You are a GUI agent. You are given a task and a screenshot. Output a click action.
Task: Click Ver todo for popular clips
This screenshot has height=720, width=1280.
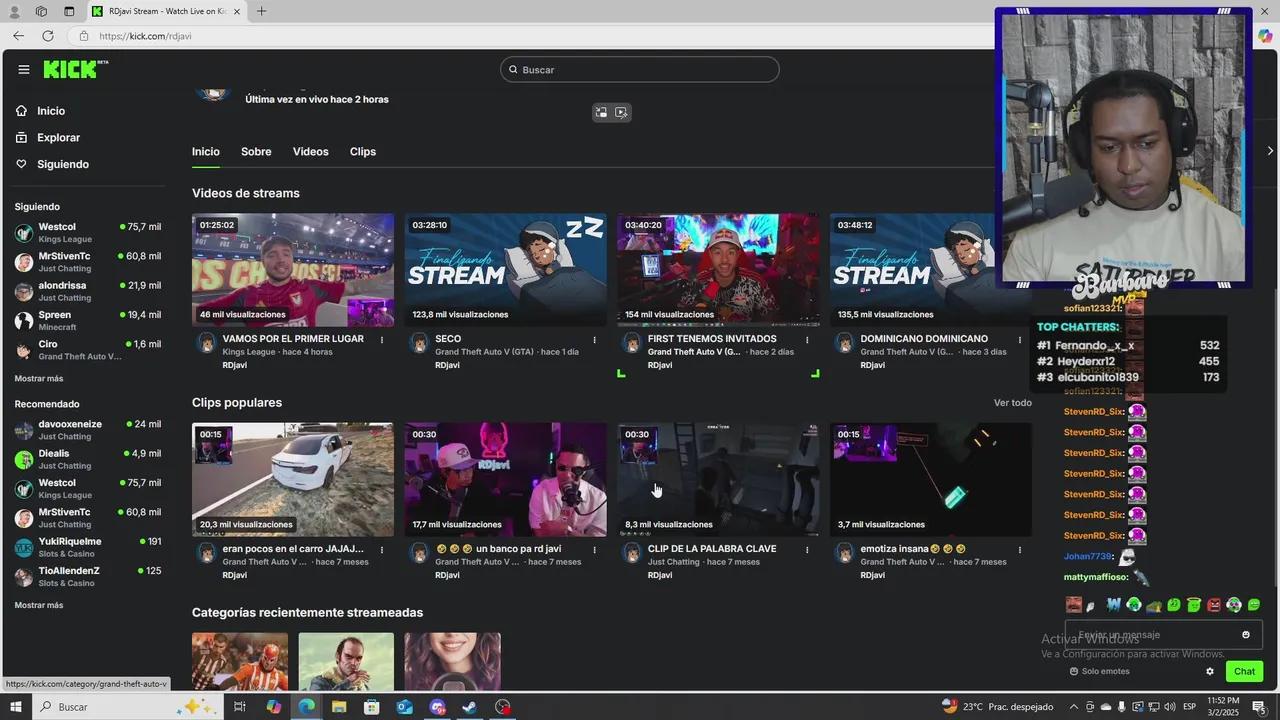click(x=1012, y=403)
